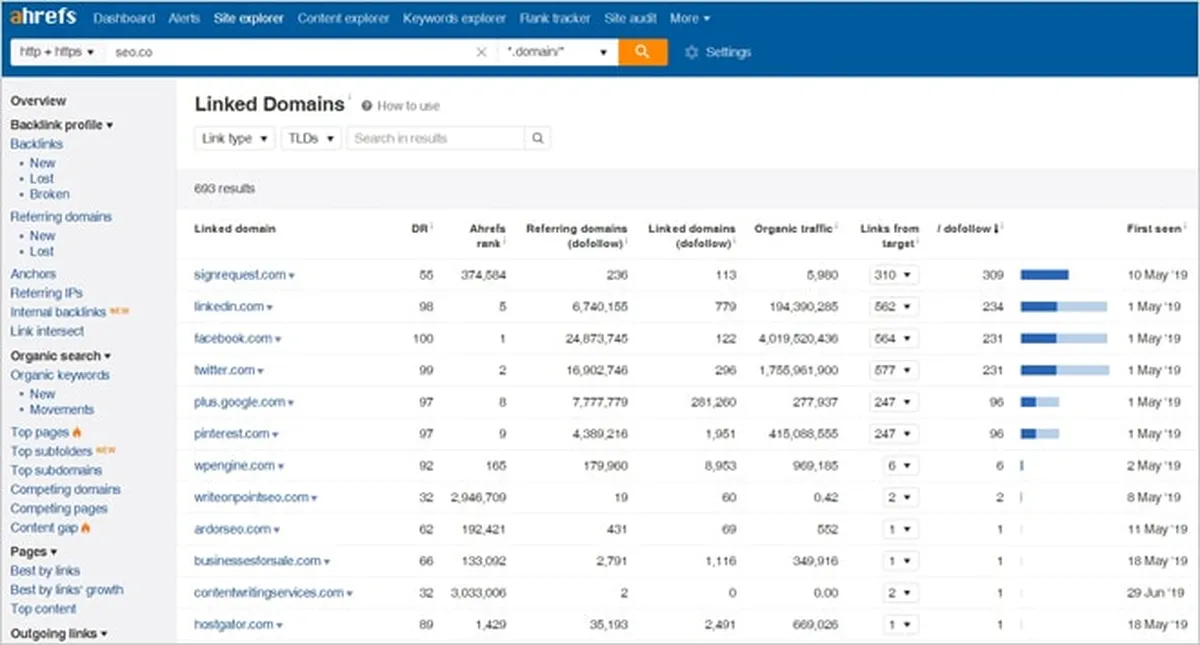Open Link intersect report
This screenshot has width=1200, height=645.
coord(47,331)
